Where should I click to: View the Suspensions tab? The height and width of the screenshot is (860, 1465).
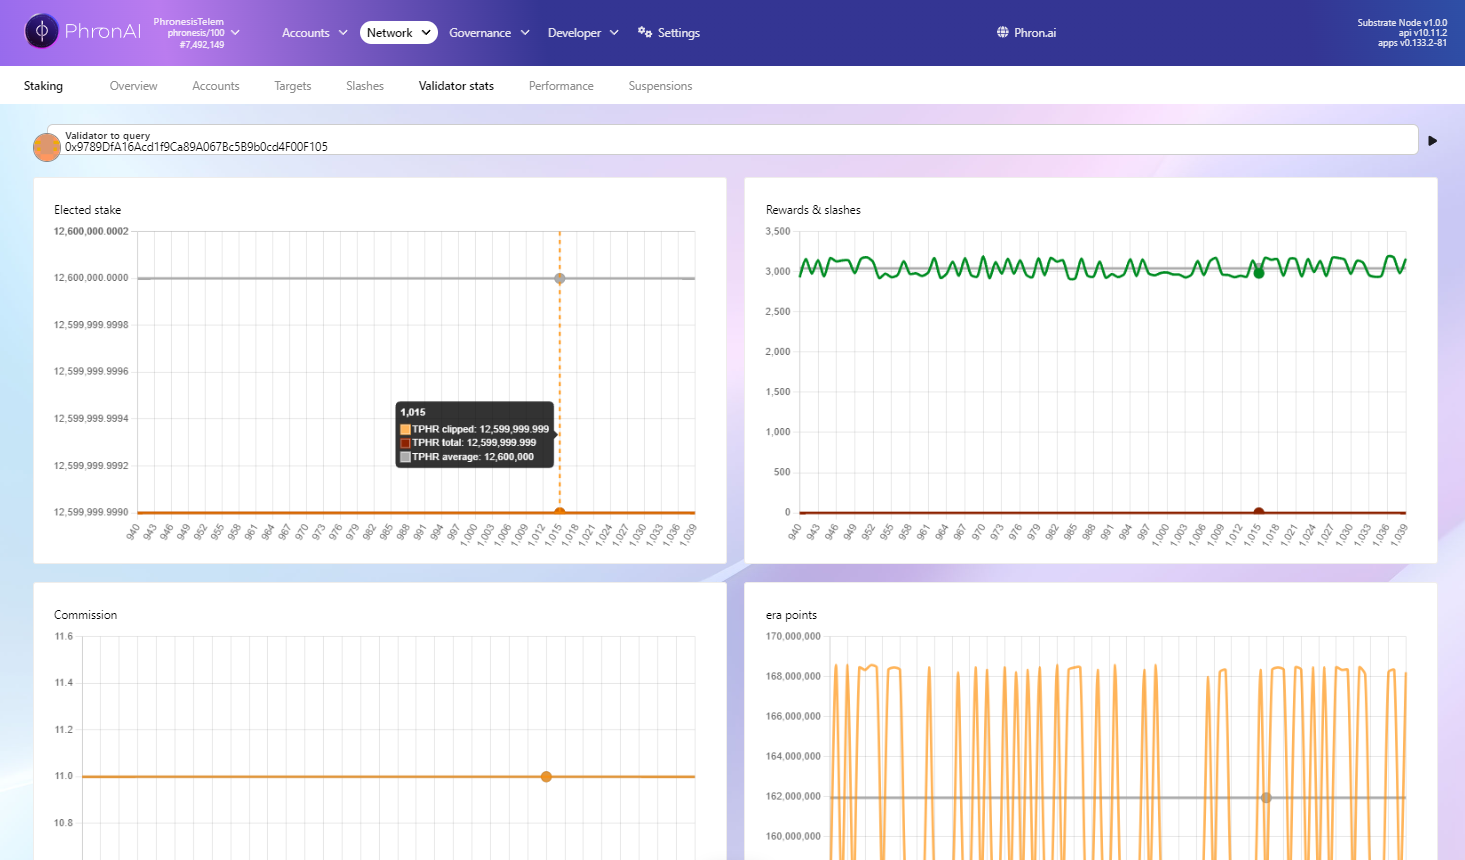(x=660, y=86)
